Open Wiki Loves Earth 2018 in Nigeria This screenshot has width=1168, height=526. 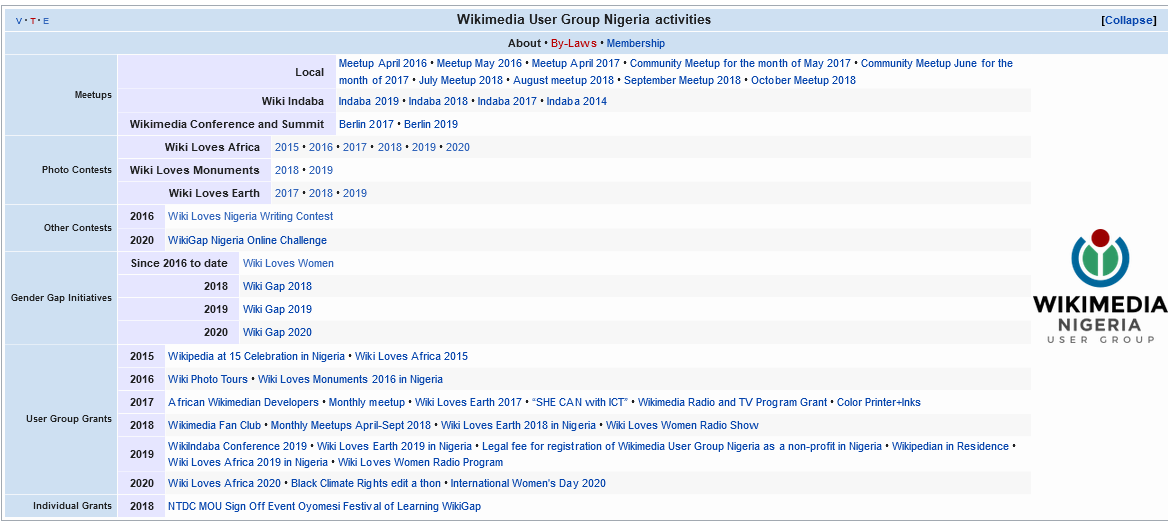518,425
